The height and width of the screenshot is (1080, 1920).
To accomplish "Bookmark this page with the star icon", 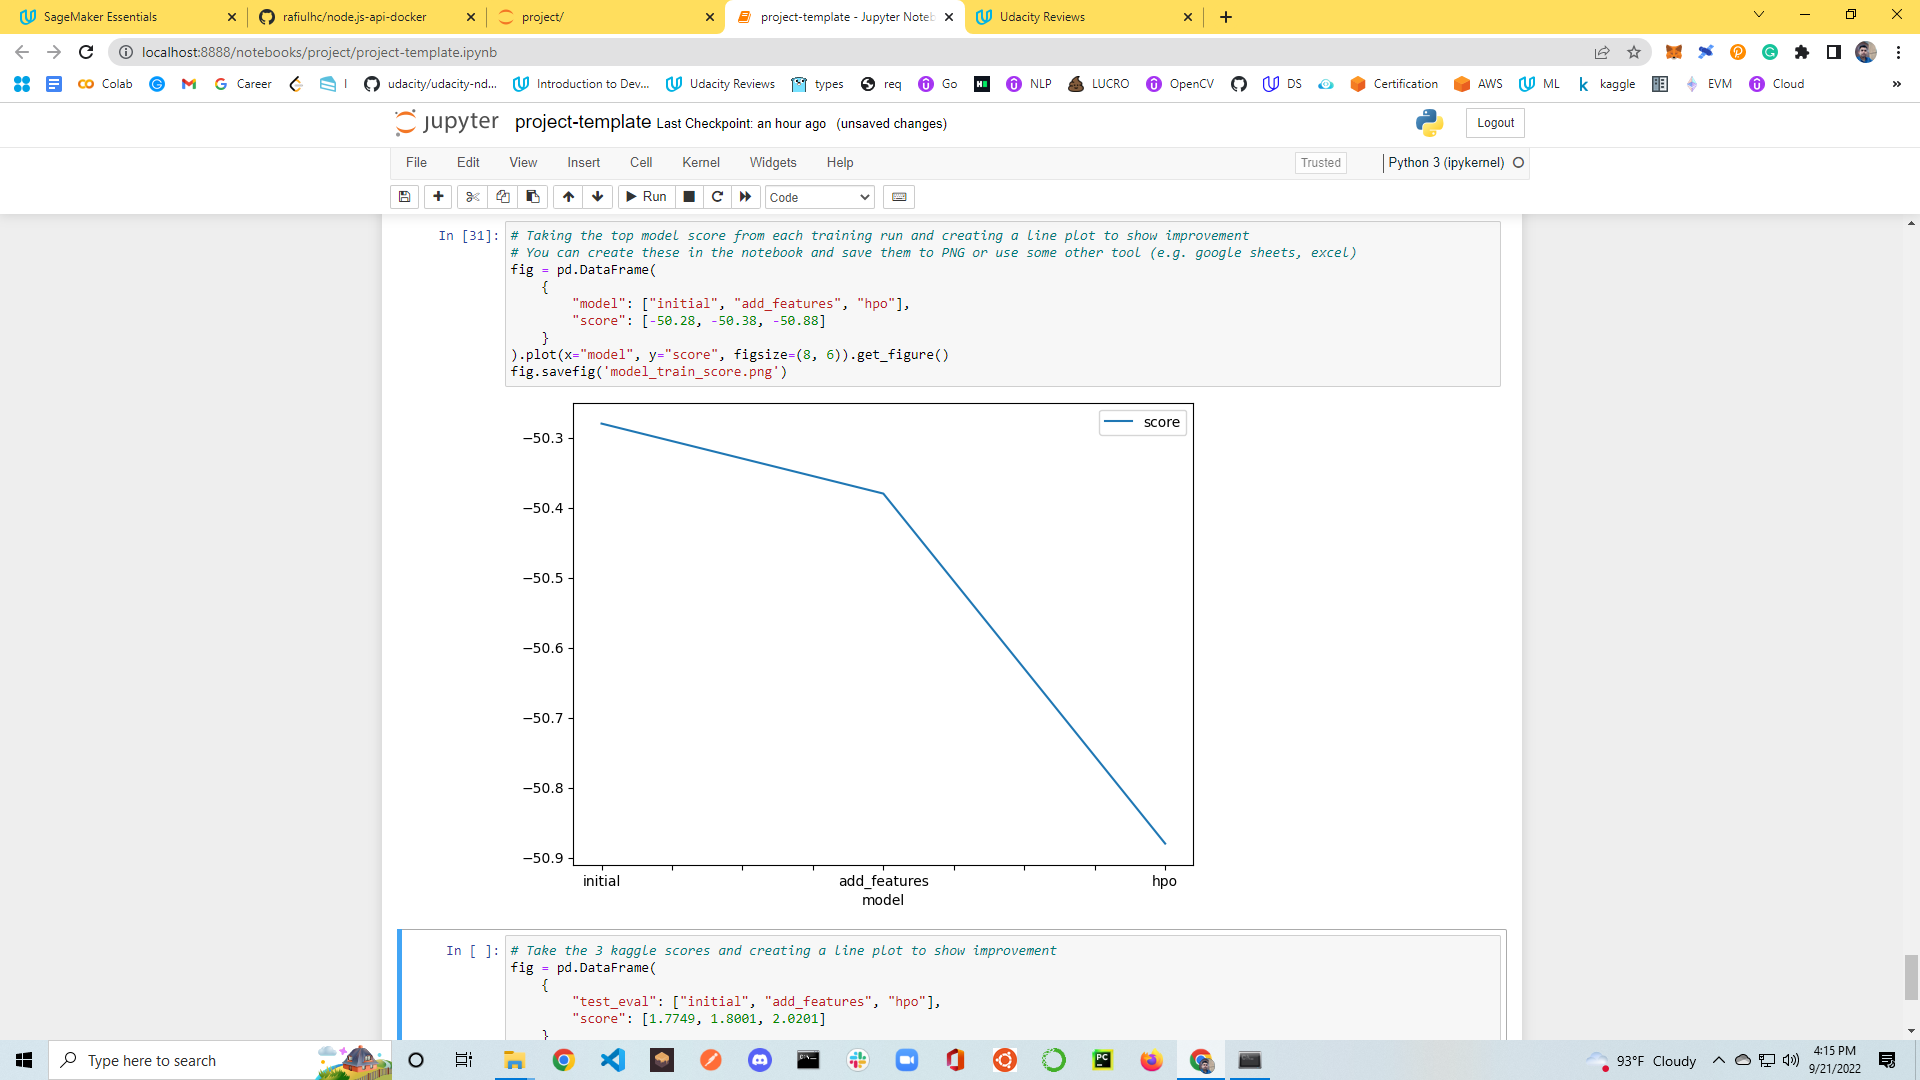I will 1634,52.
